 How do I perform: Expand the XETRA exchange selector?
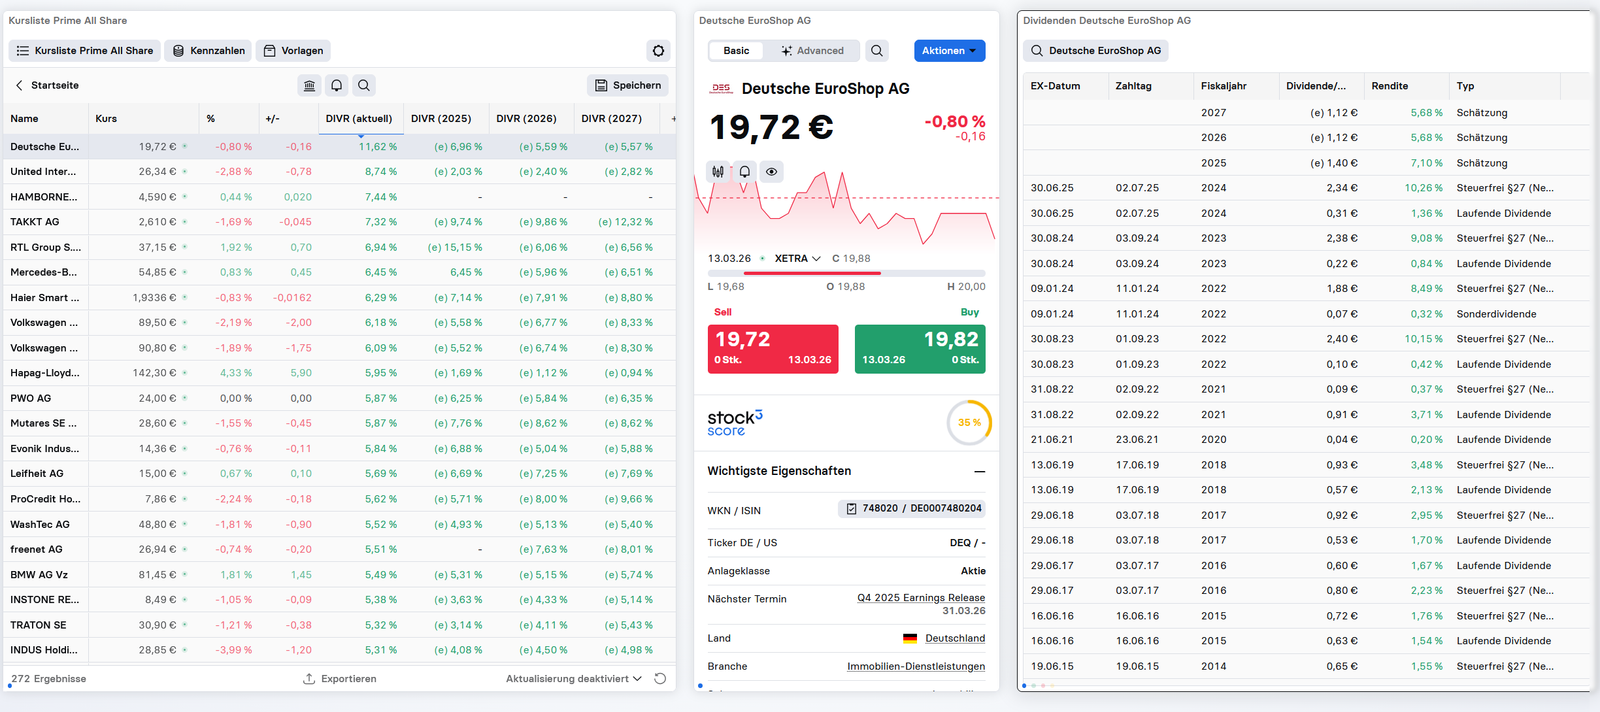(797, 259)
